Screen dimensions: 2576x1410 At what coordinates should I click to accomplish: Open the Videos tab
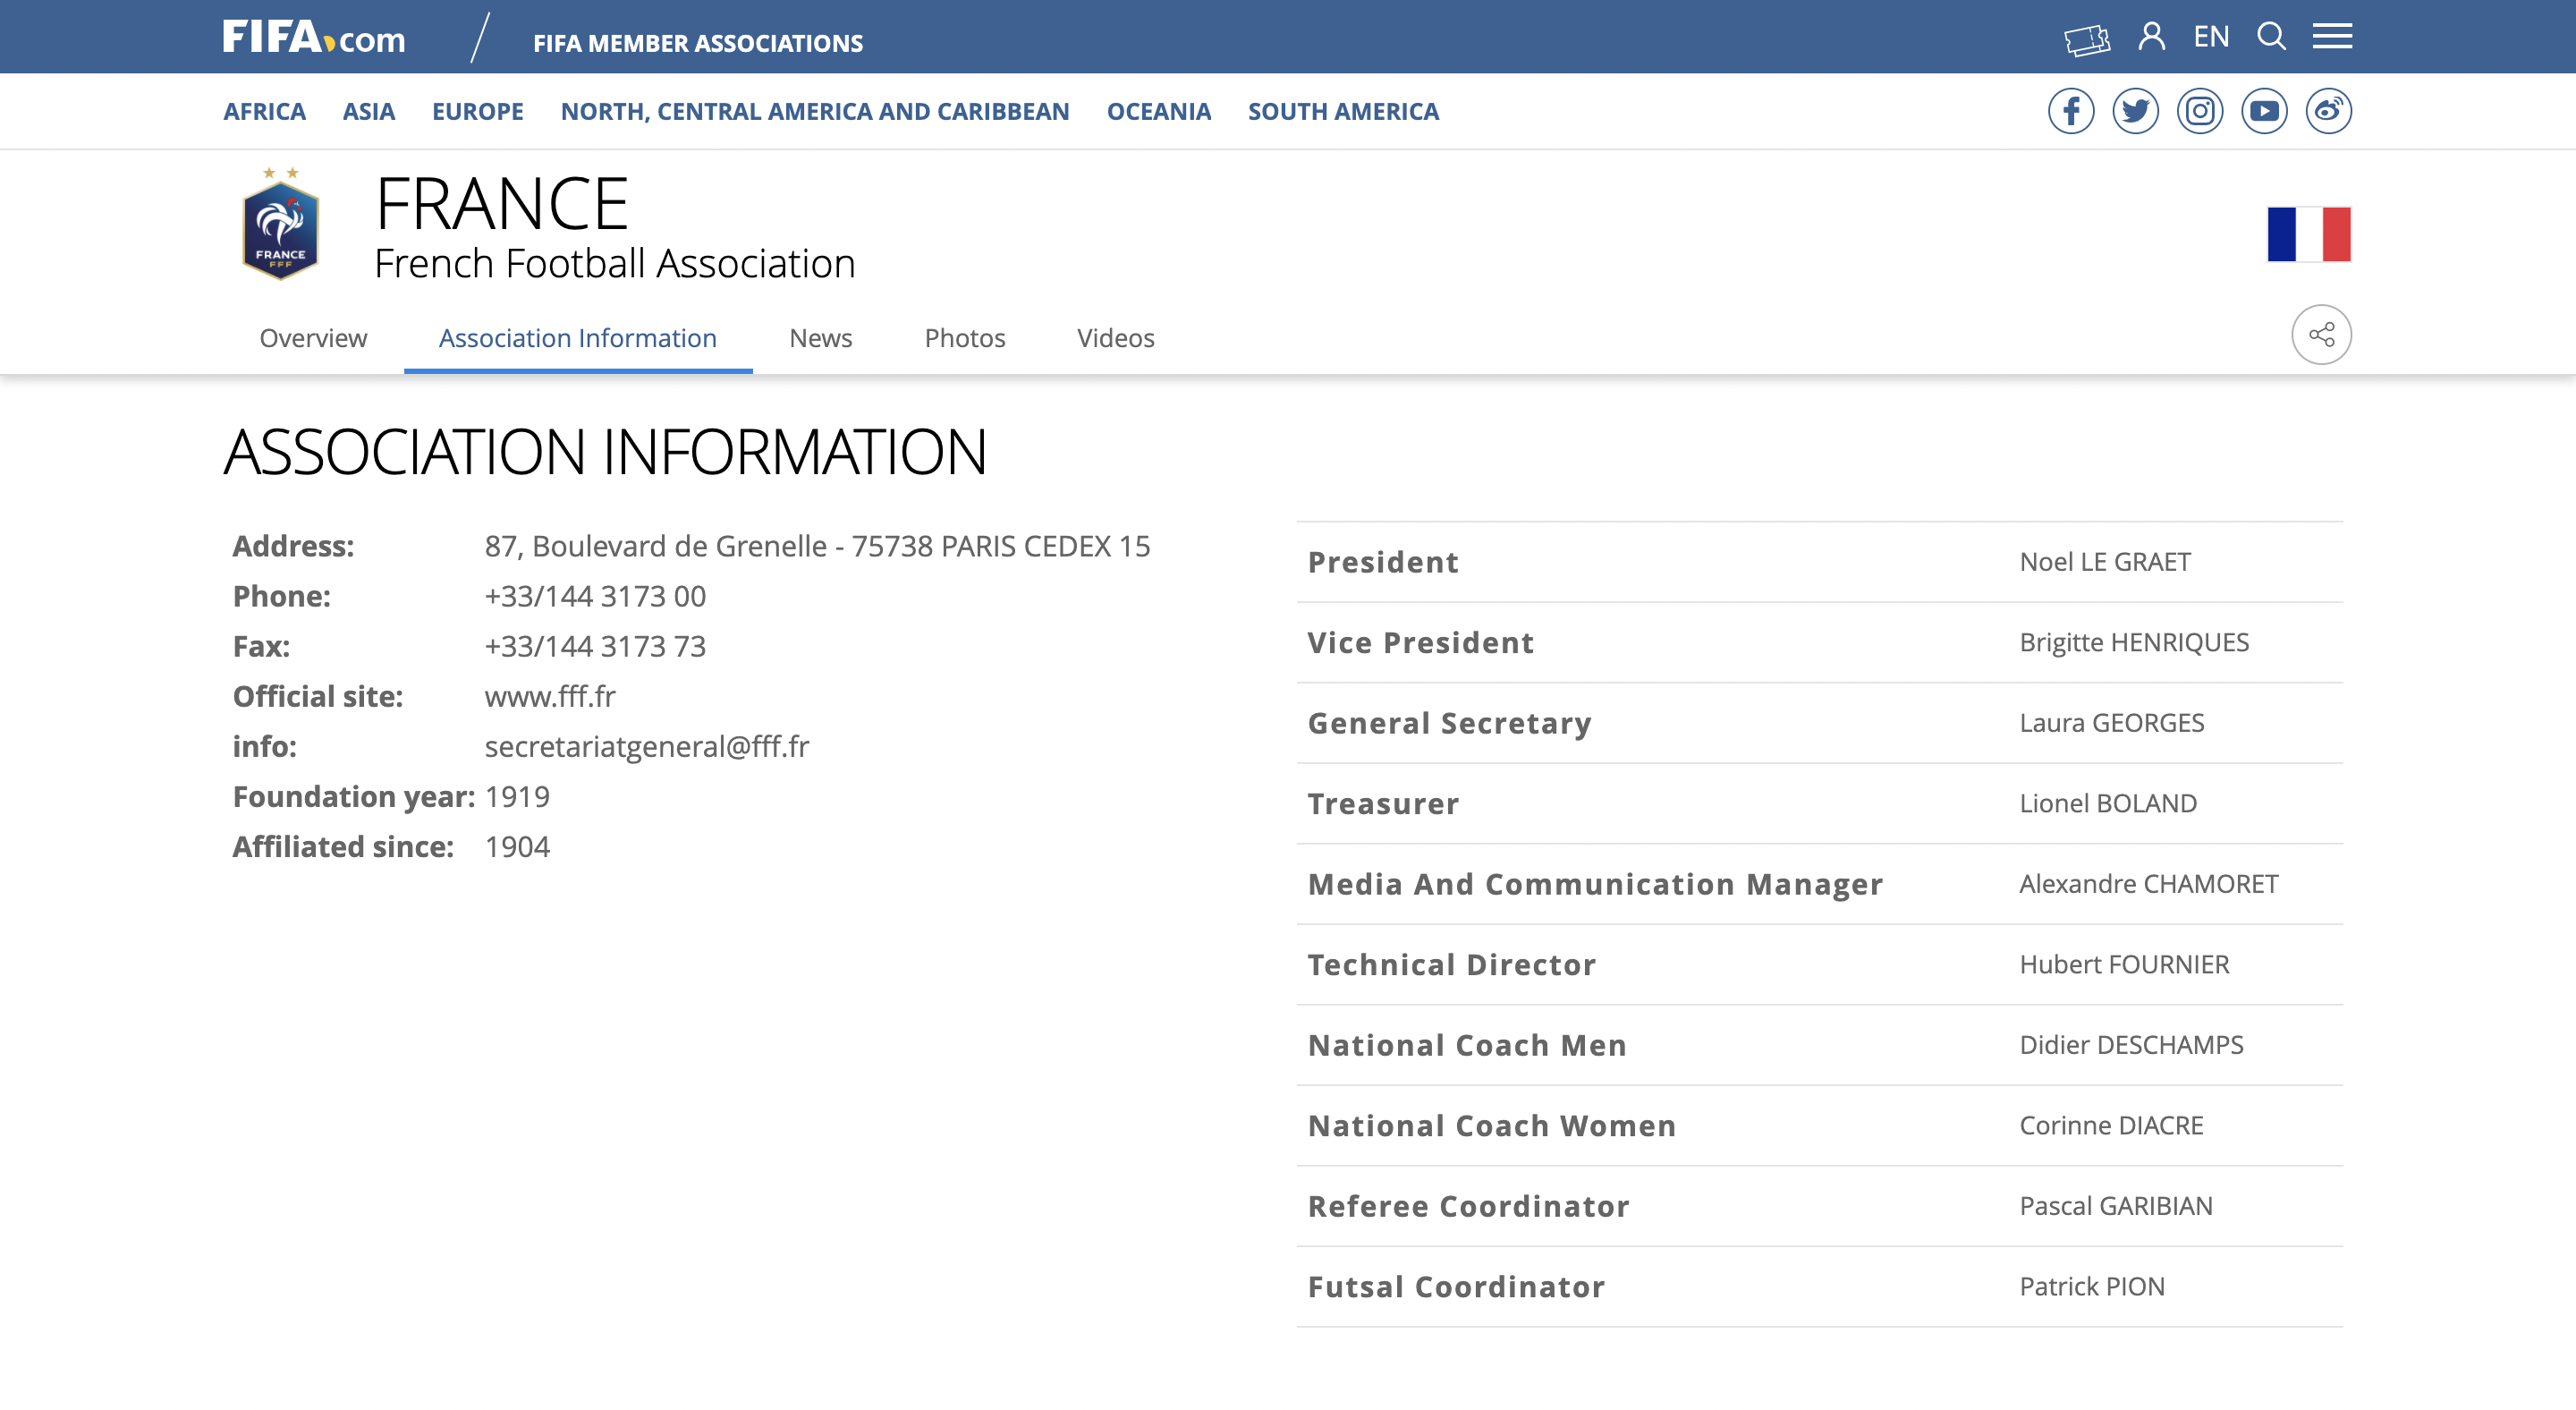[1115, 338]
